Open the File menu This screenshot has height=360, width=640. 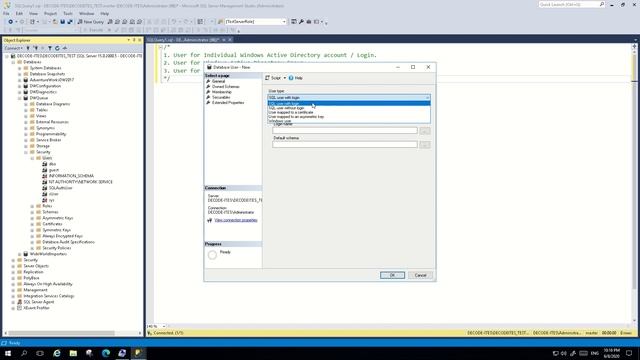(6, 13)
